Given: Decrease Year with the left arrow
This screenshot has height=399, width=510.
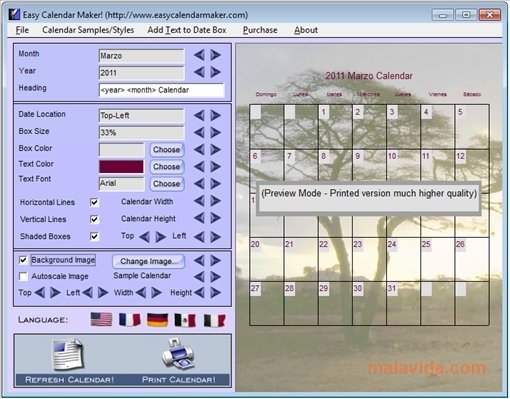Looking at the screenshot, I should pyautogui.click(x=199, y=72).
